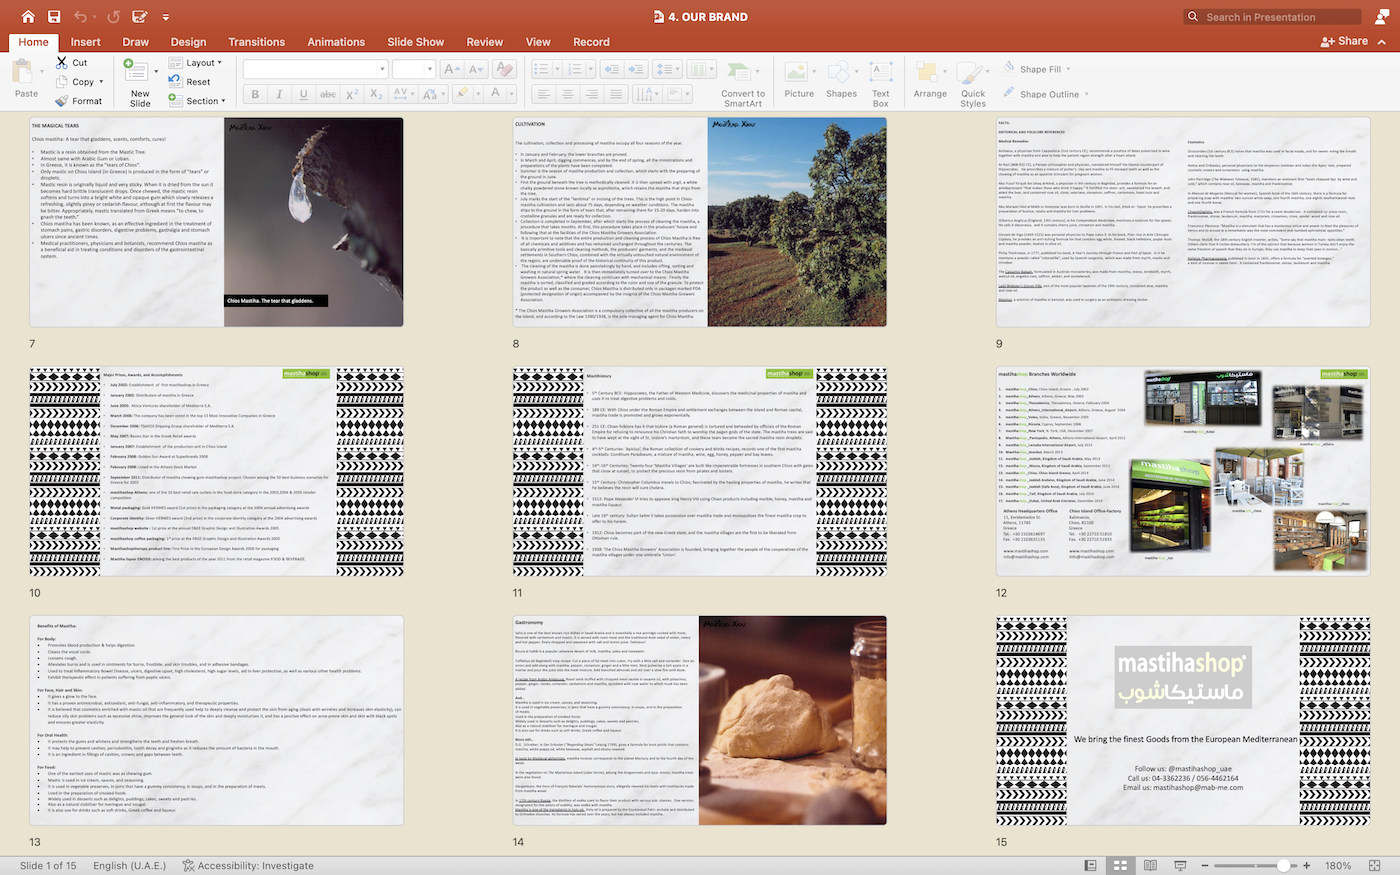Viewport: 1400px width, 875px height.
Task: Switch to Slide Sorter view in status bar
Action: [1121, 865]
